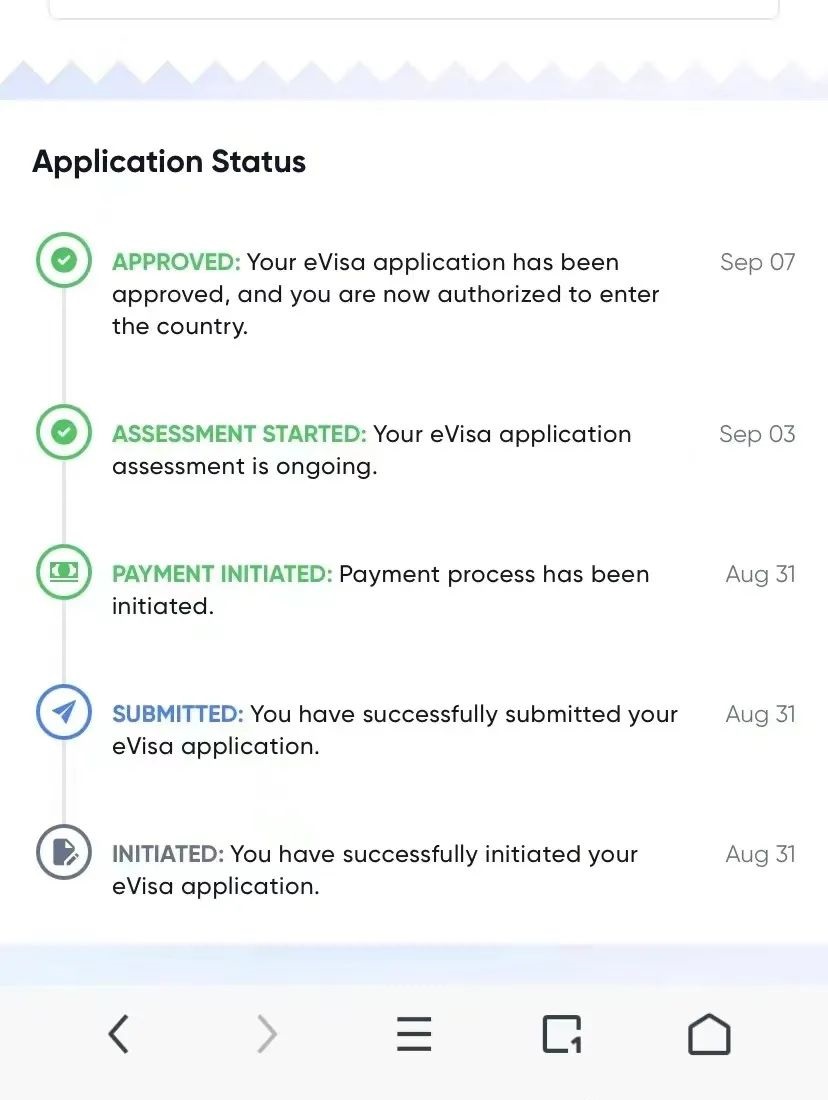
Task: Click the APPROVED green checkmark status icon
Action: 64,260
